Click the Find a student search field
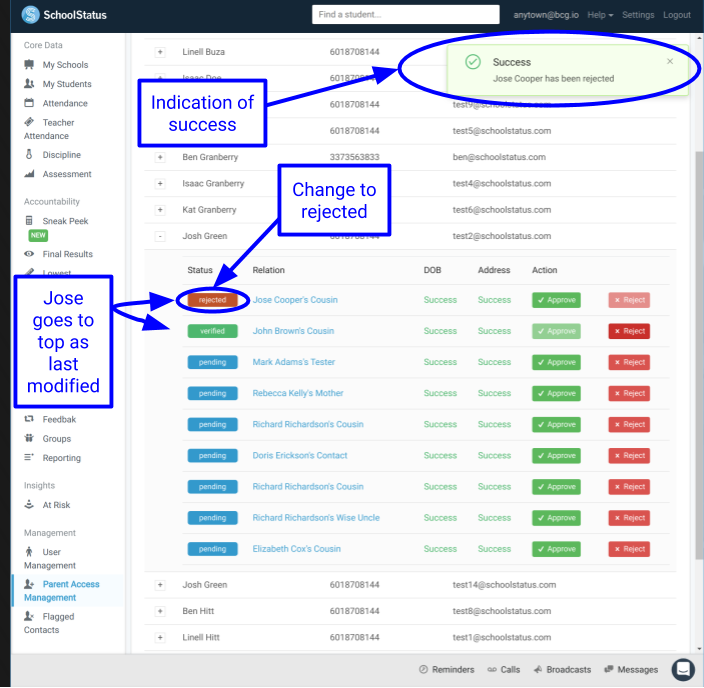Image resolution: width=704 pixels, height=688 pixels. pos(405,15)
